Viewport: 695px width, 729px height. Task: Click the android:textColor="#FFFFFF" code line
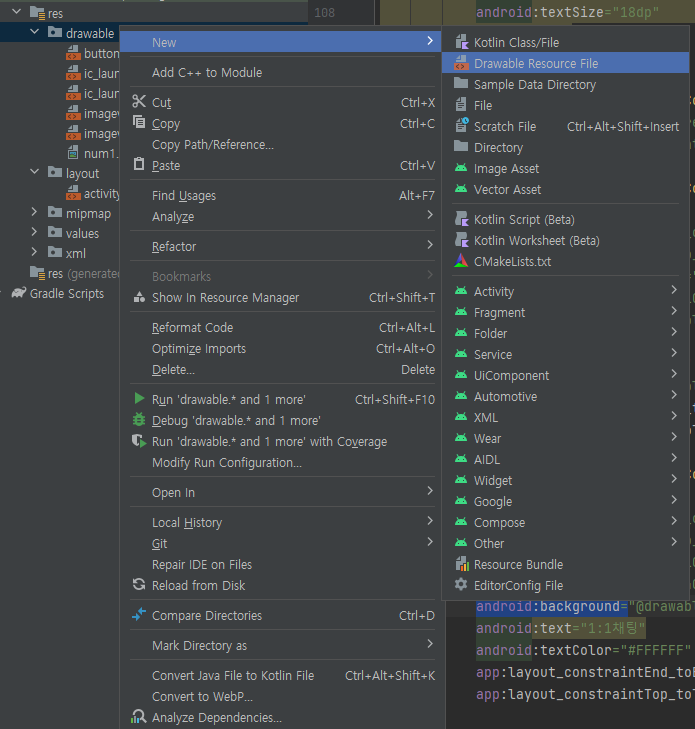tap(582, 650)
